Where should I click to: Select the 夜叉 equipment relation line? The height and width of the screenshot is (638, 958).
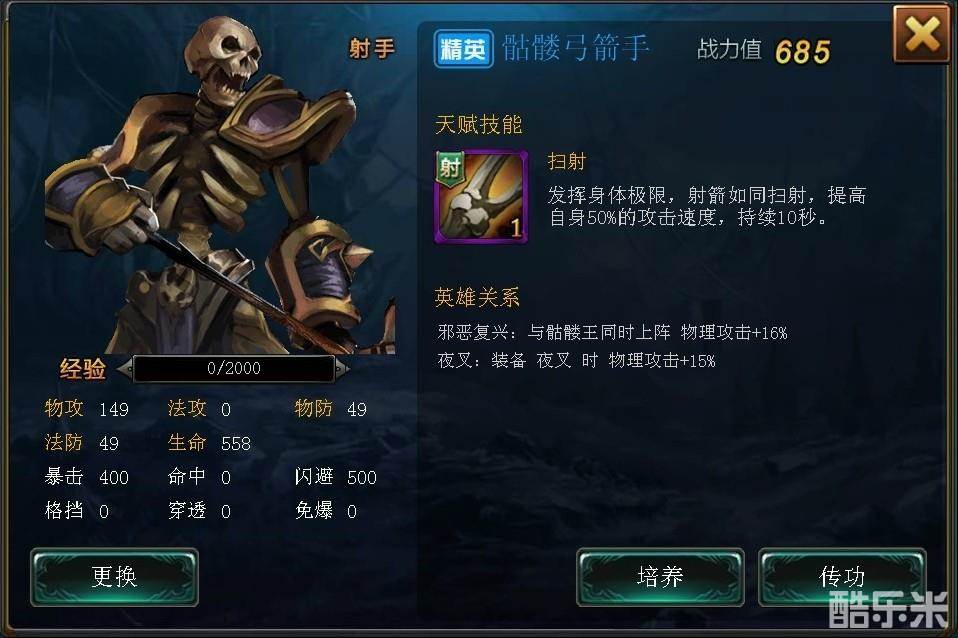click(x=576, y=361)
